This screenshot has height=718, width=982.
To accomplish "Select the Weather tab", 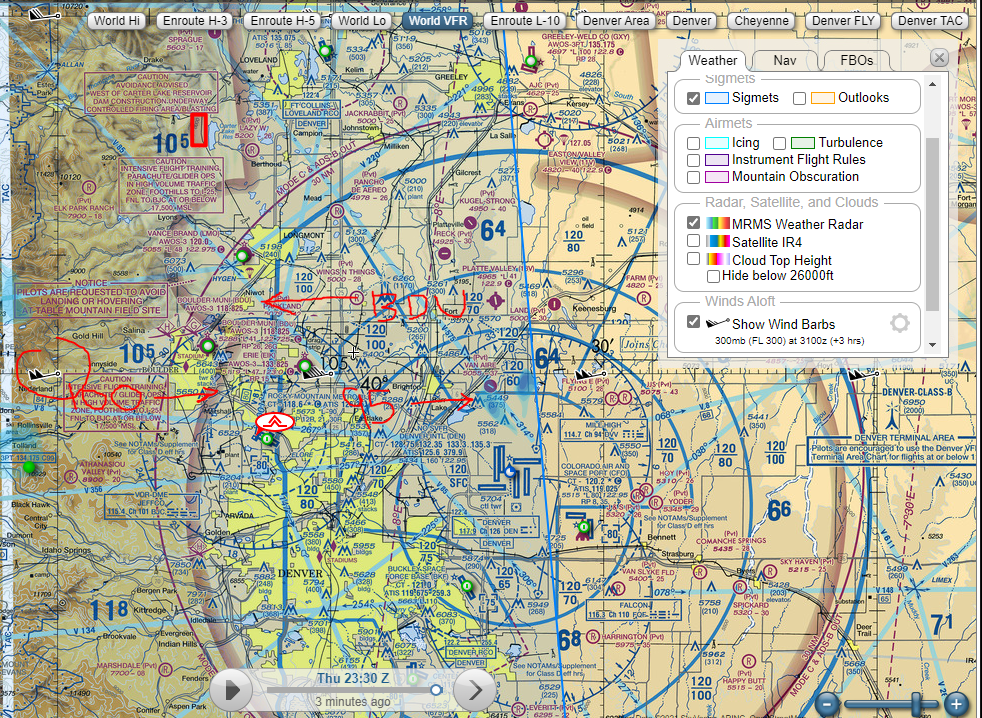I will (x=713, y=60).
